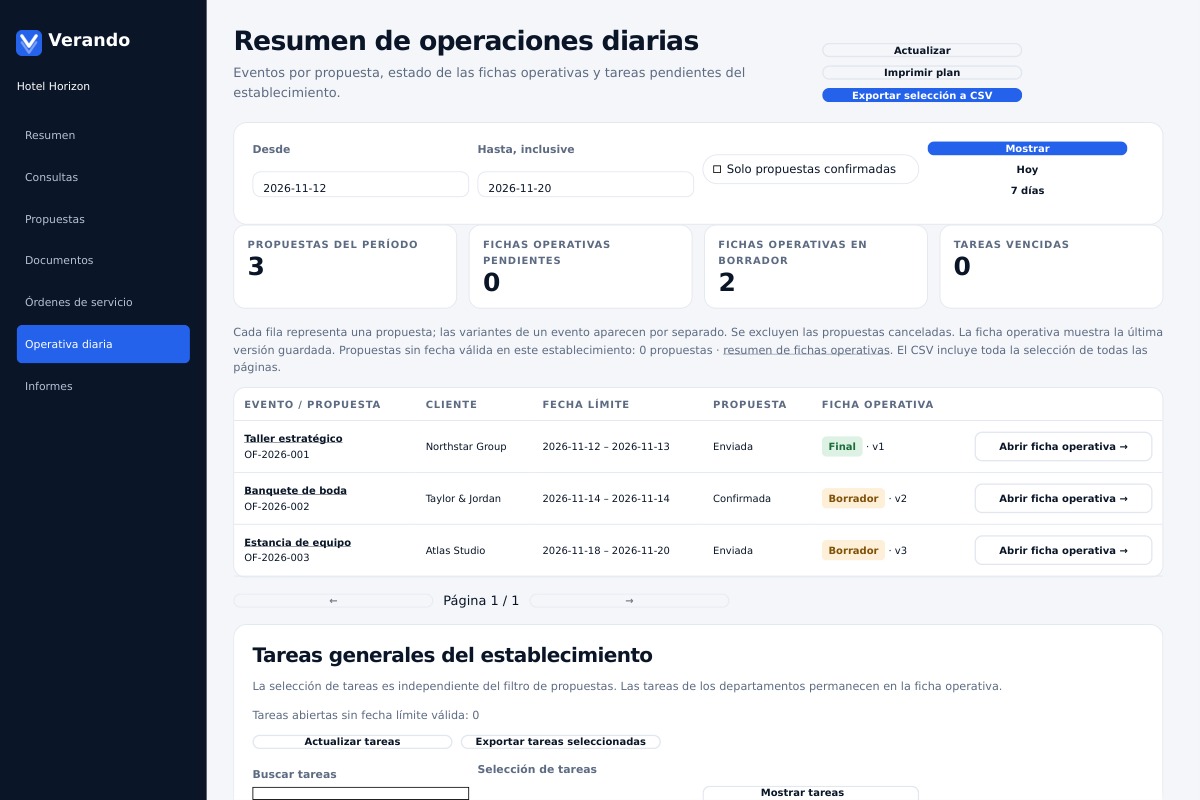1200x800 pixels.
Task: Select Operativa diaria in the sidebar
Action: click(x=103, y=344)
